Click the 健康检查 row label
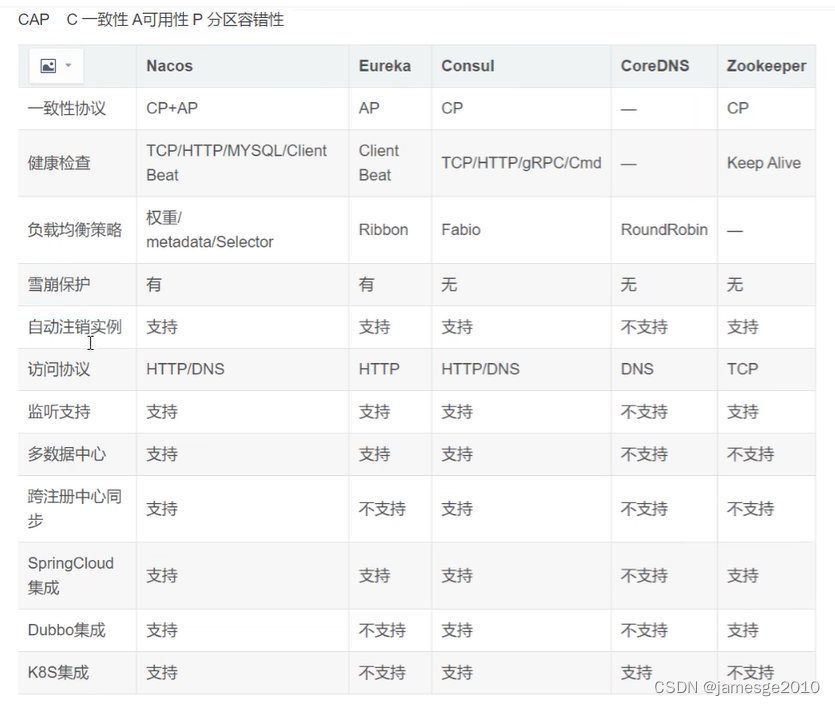 click(x=59, y=163)
